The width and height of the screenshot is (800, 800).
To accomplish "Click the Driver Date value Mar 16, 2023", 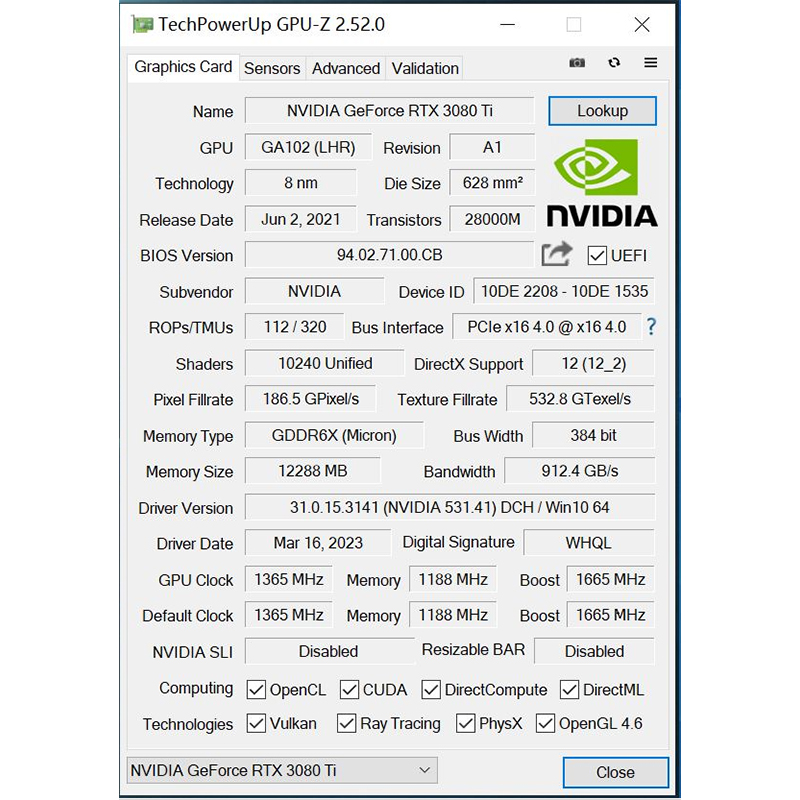I will pyautogui.click(x=318, y=543).
